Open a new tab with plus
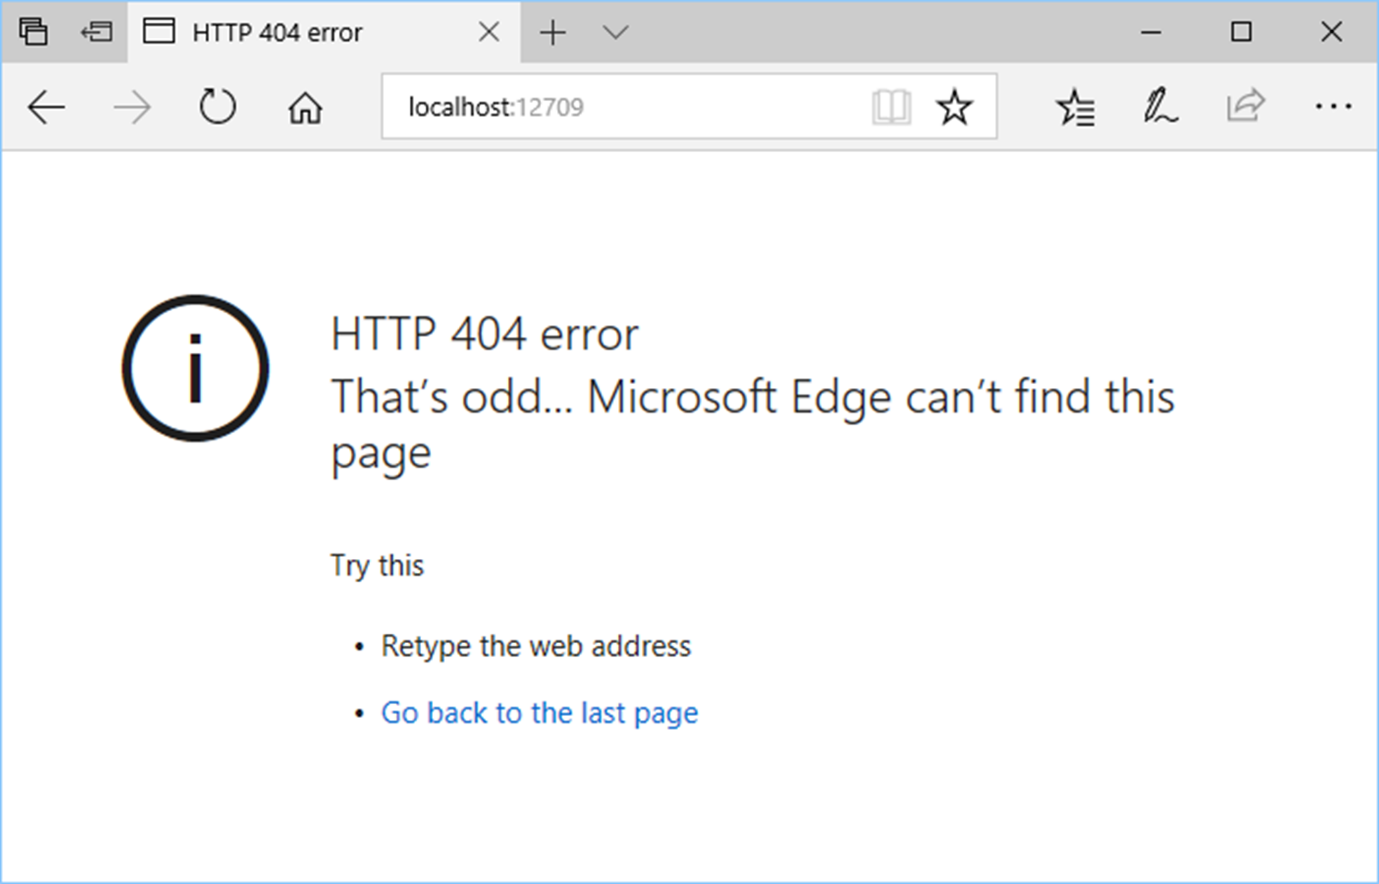 pyautogui.click(x=553, y=33)
